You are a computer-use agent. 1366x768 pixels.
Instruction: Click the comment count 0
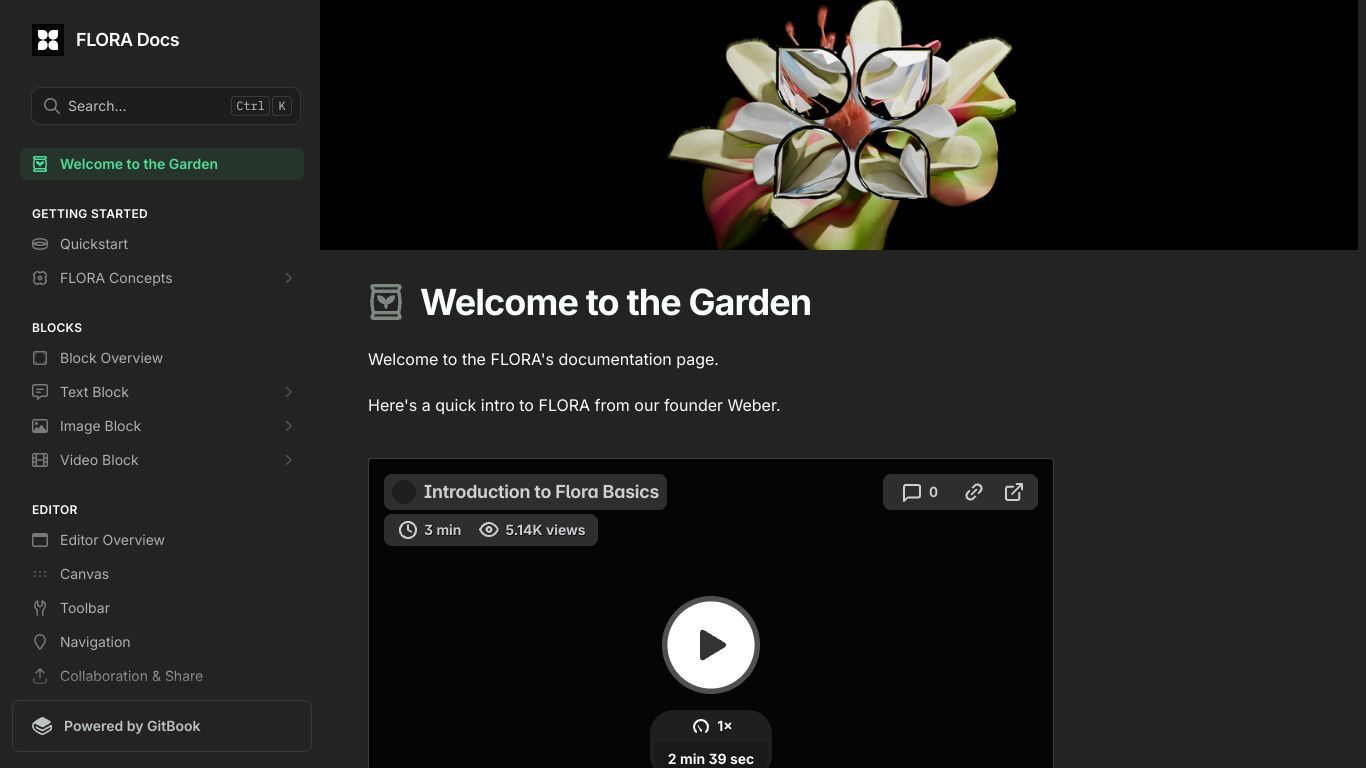click(x=933, y=492)
